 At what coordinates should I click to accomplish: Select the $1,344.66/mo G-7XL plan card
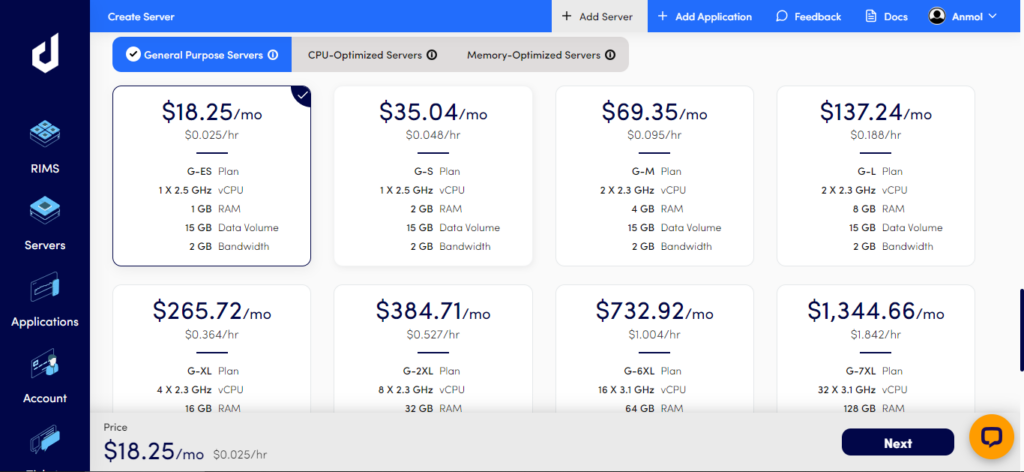click(876, 349)
